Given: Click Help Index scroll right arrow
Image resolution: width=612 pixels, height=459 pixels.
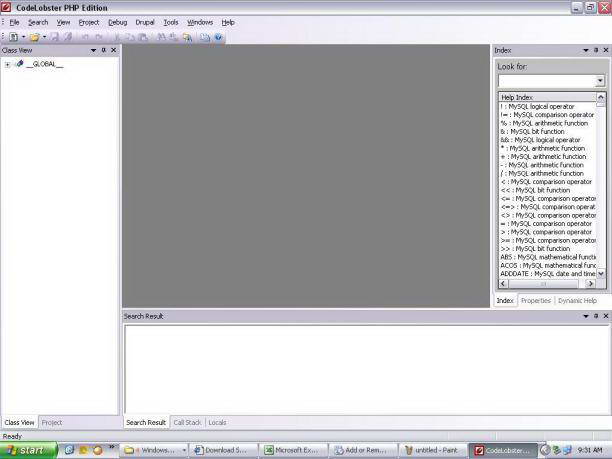Looking at the screenshot, I should click(591, 284).
